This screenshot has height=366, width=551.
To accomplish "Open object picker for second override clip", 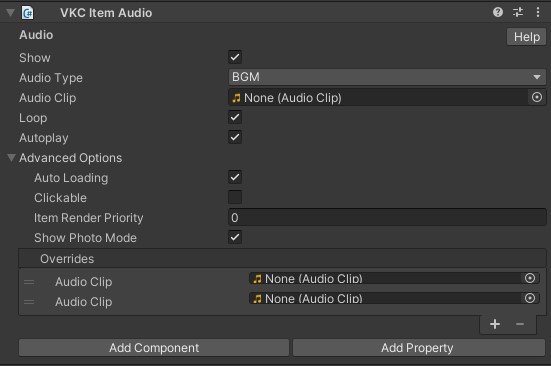I will click(530, 298).
